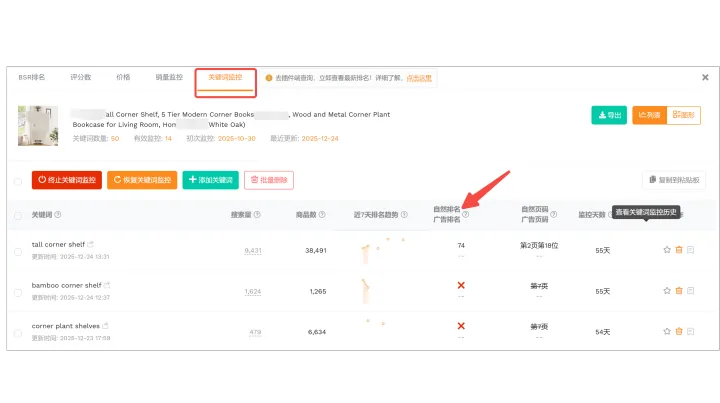This screenshot has width=720, height=403.
Task: Switch to 列表 list view
Action: pyautogui.click(x=649, y=115)
